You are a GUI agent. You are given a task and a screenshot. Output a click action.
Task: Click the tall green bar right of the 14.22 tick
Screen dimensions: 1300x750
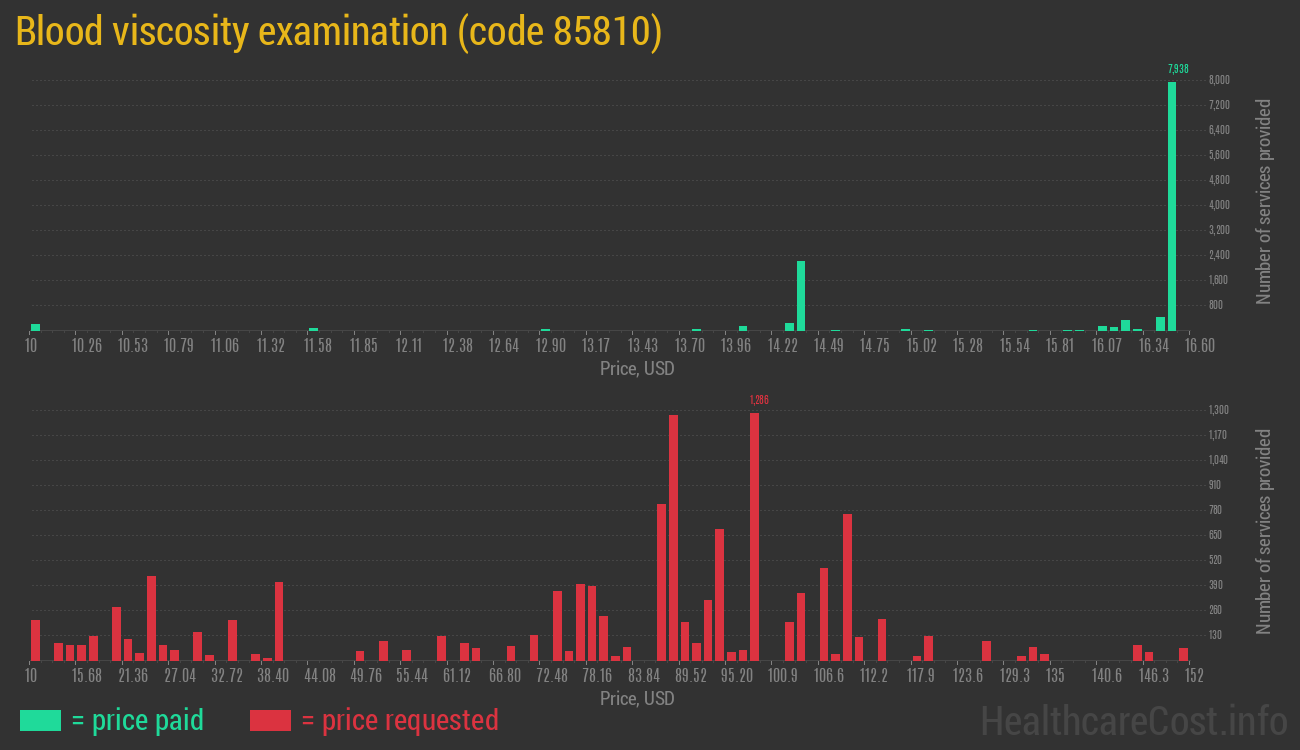(801, 295)
